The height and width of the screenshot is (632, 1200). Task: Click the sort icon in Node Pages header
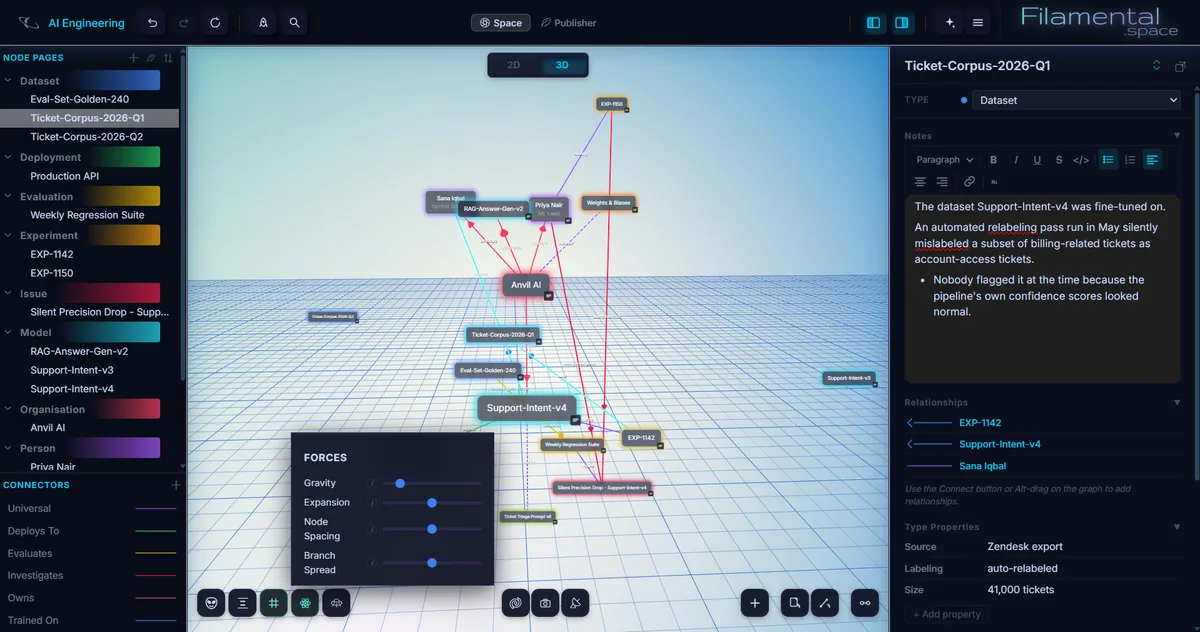pos(168,58)
